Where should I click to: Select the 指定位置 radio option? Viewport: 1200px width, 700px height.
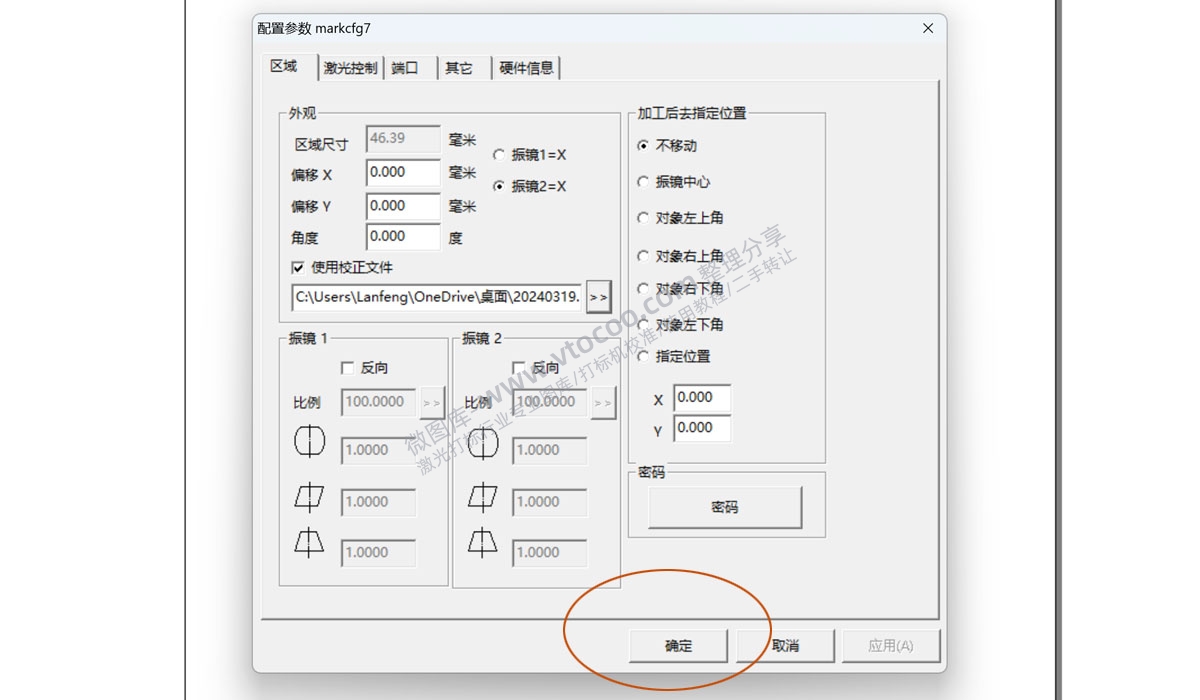pyautogui.click(x=641, y=356)
